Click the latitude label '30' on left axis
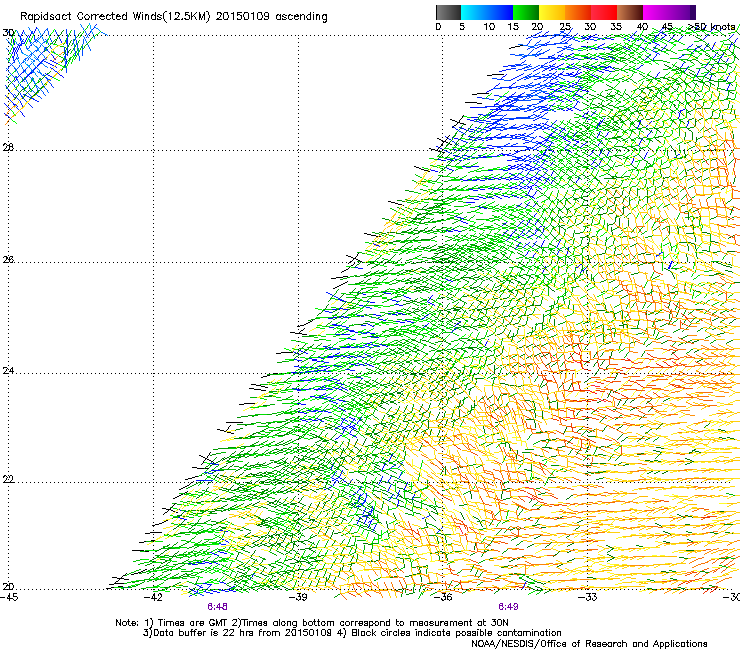The width and height of the screenshot is (740, 650). [8, 33]
